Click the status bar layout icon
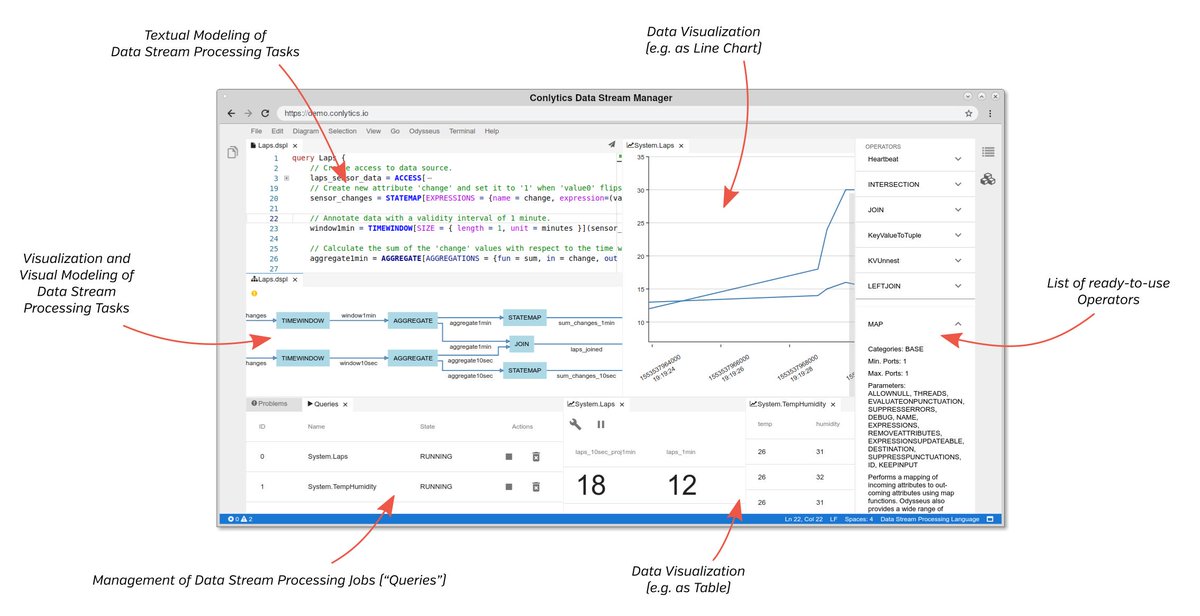The height and width of the screenshot is (616, 1200). (990, 519)
